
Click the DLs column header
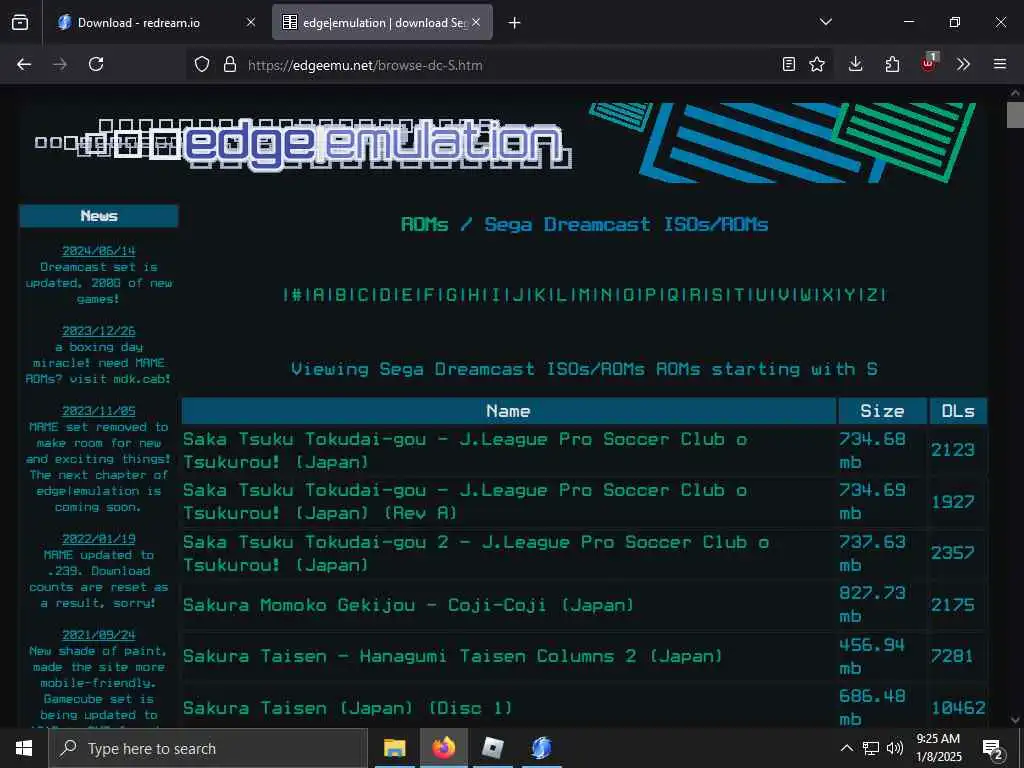[x=958, y=411]
